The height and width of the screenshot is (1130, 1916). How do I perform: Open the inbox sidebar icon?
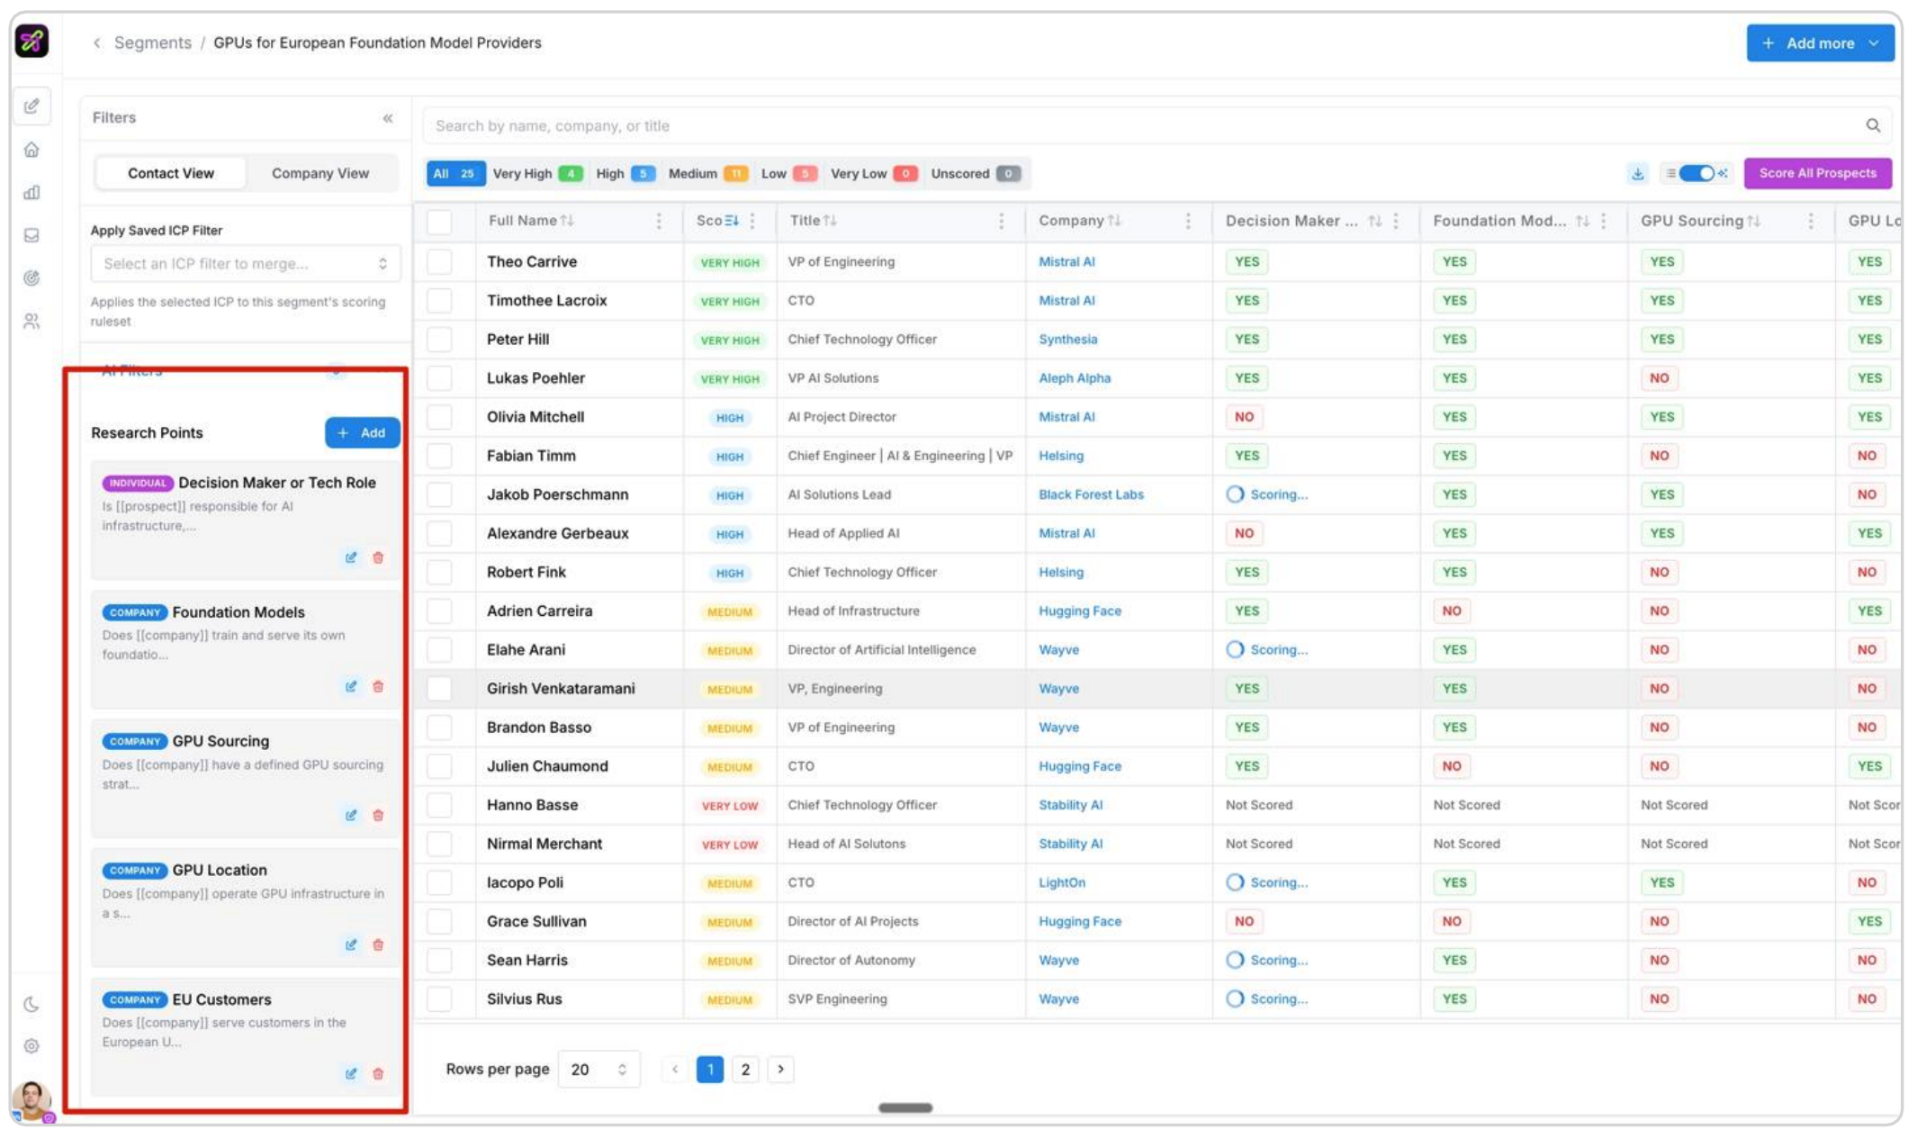32,235
